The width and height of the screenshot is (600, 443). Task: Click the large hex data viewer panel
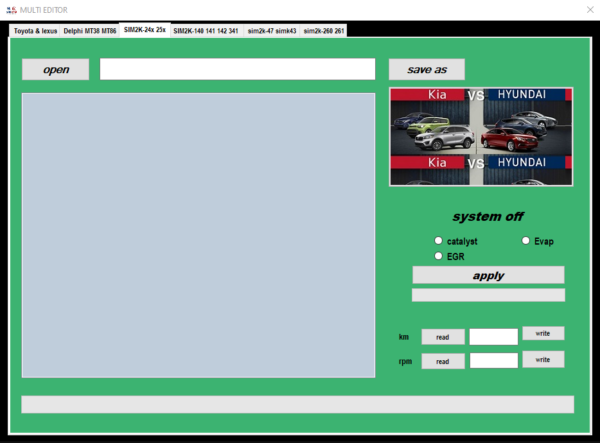tap(199, 235)
